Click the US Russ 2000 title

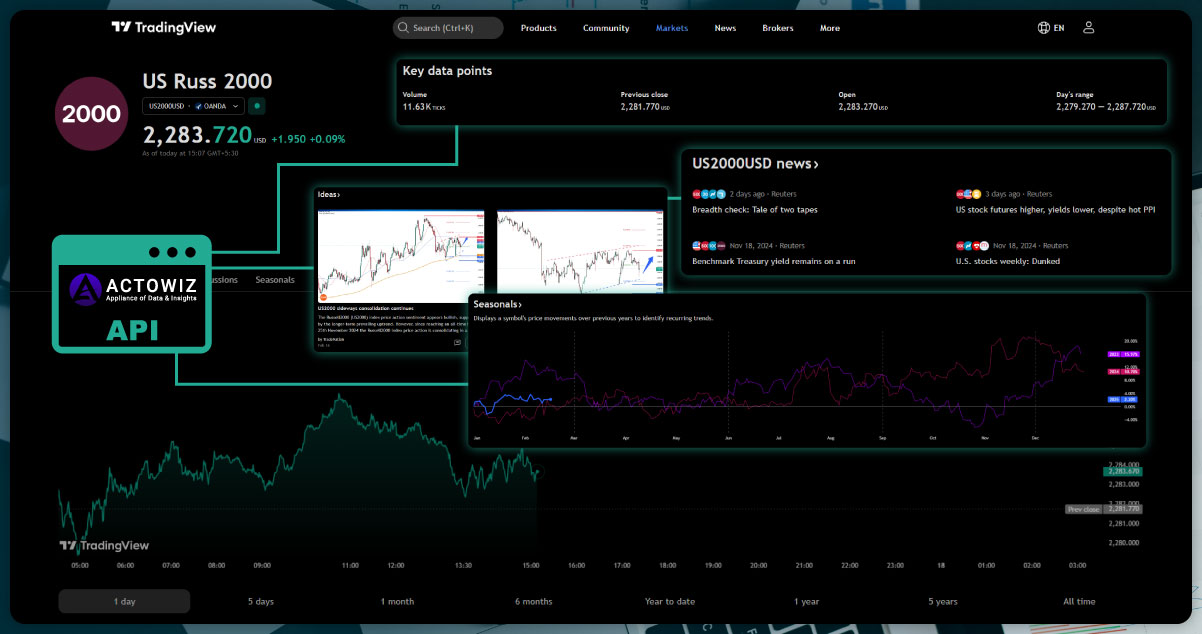(207, 82)
